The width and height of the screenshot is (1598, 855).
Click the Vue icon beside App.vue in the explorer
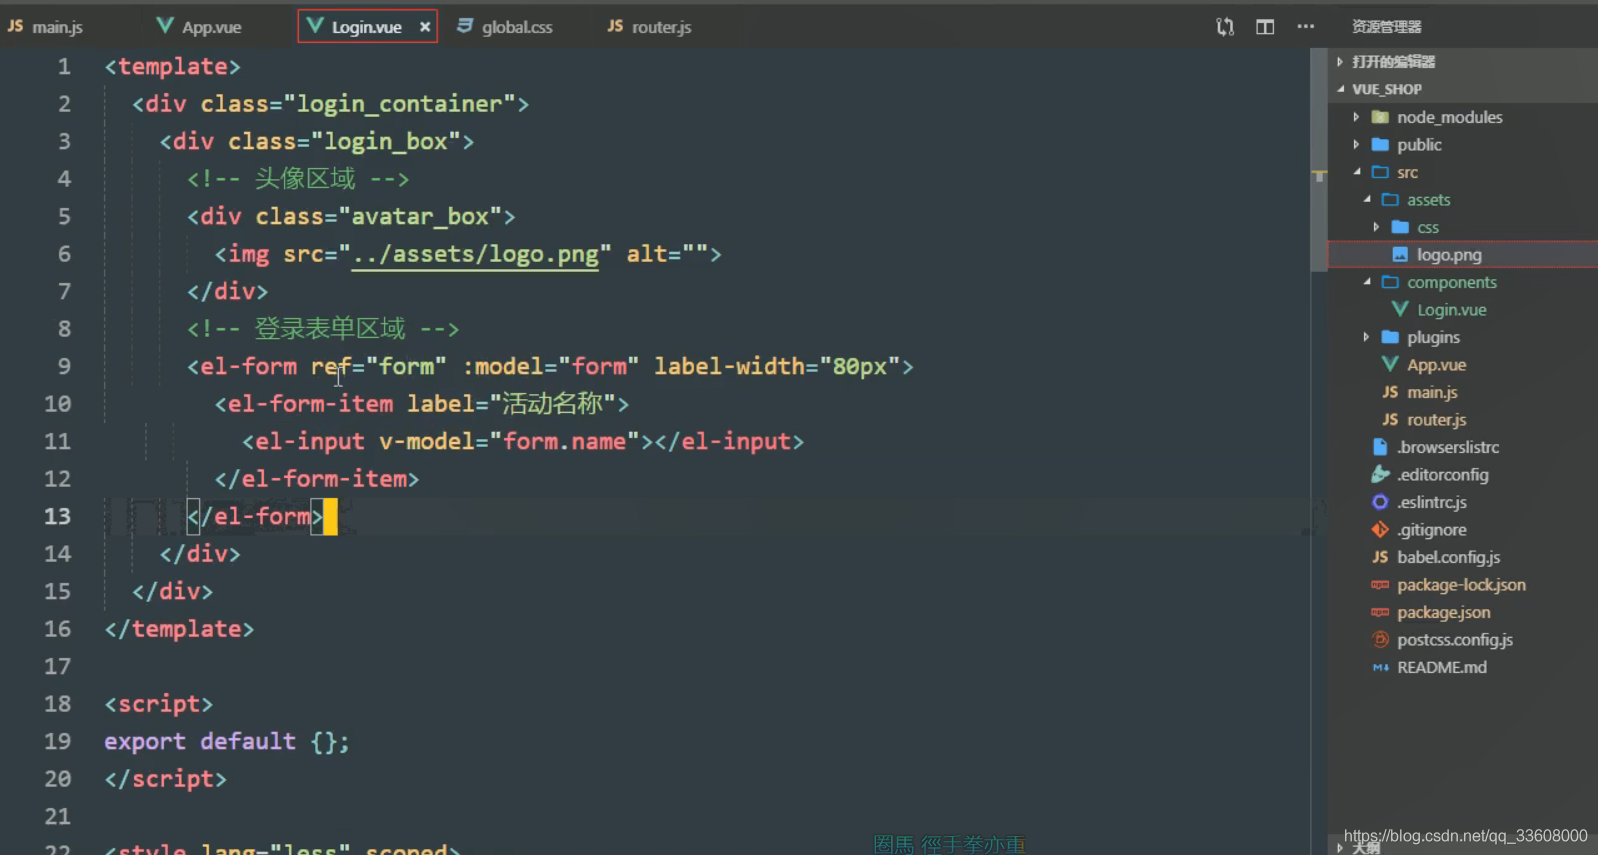1390,365
